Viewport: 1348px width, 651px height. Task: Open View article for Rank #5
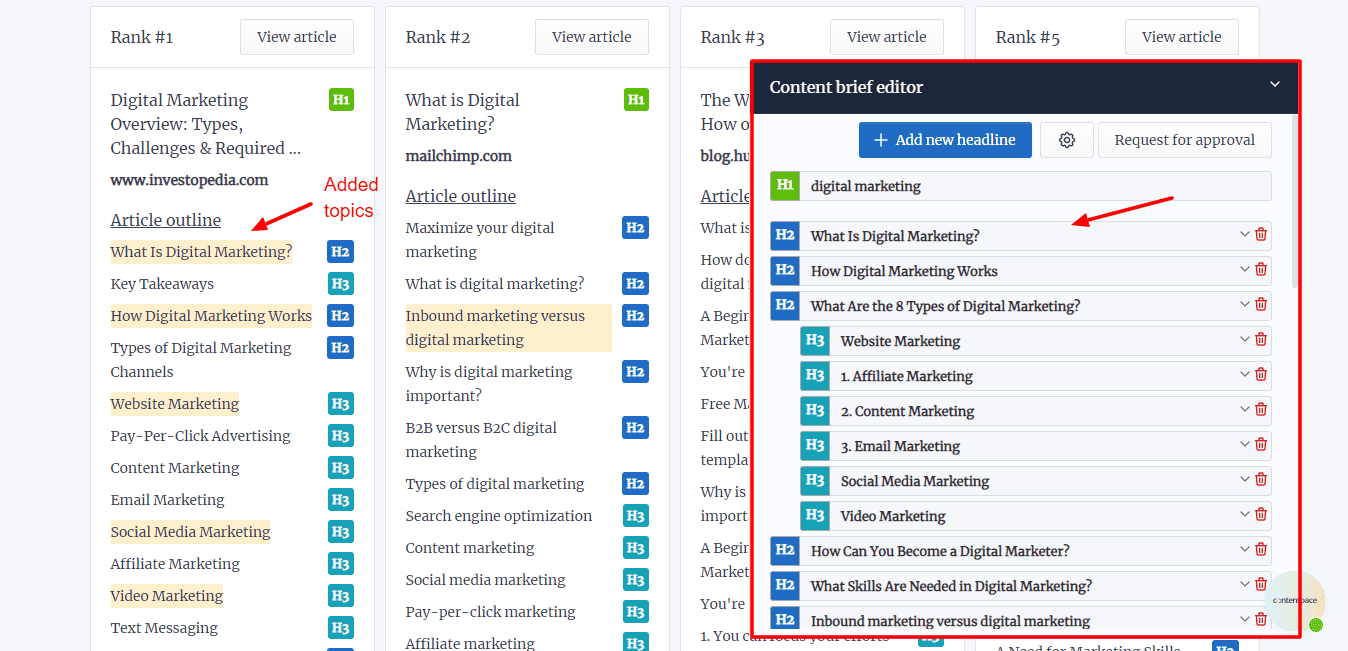(x=1181, y=37)
